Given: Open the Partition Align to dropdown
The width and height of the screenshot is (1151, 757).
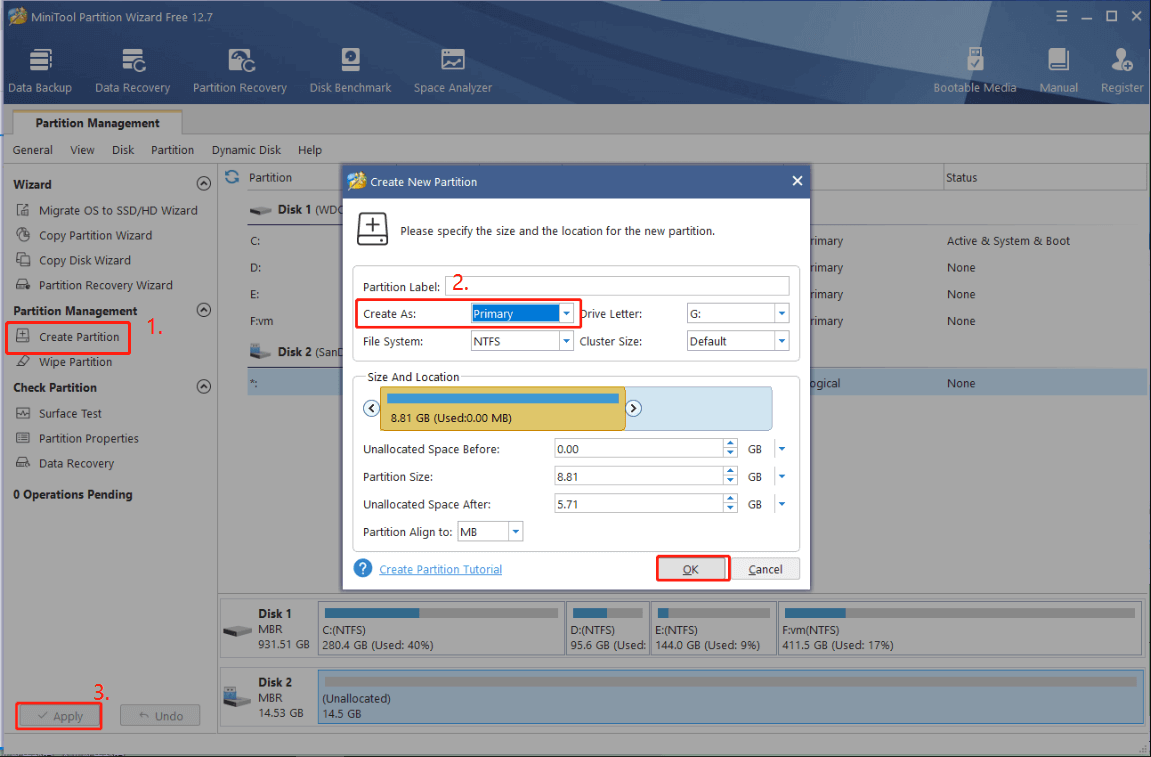Looking at the screenshot, I should 515,532.
